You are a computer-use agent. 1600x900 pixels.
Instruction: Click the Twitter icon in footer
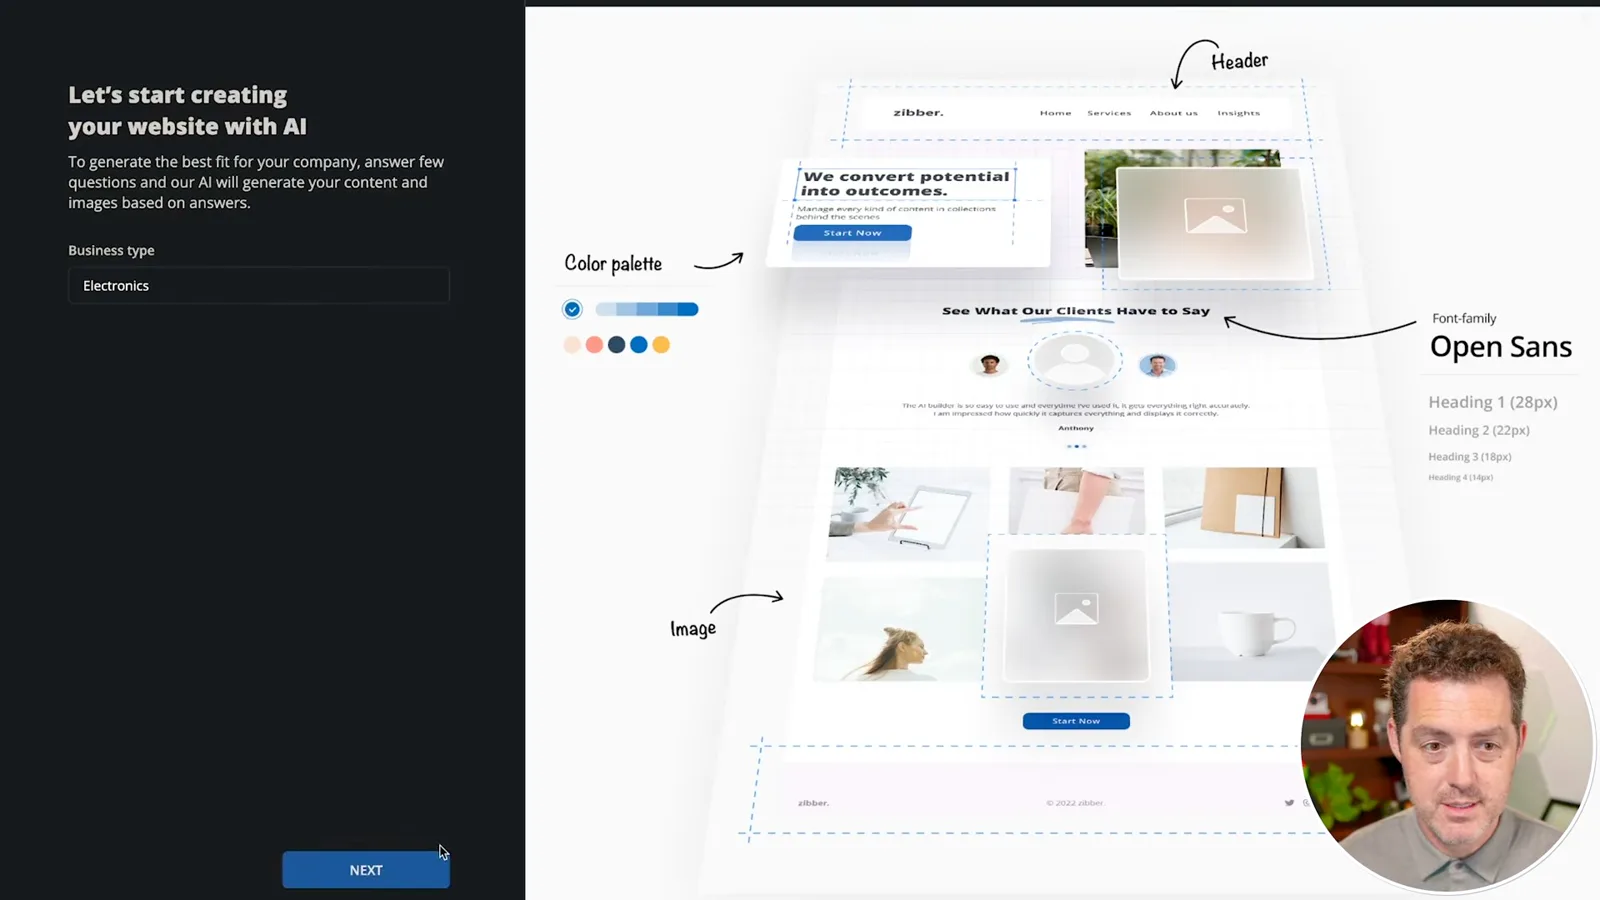point(1289,803)
